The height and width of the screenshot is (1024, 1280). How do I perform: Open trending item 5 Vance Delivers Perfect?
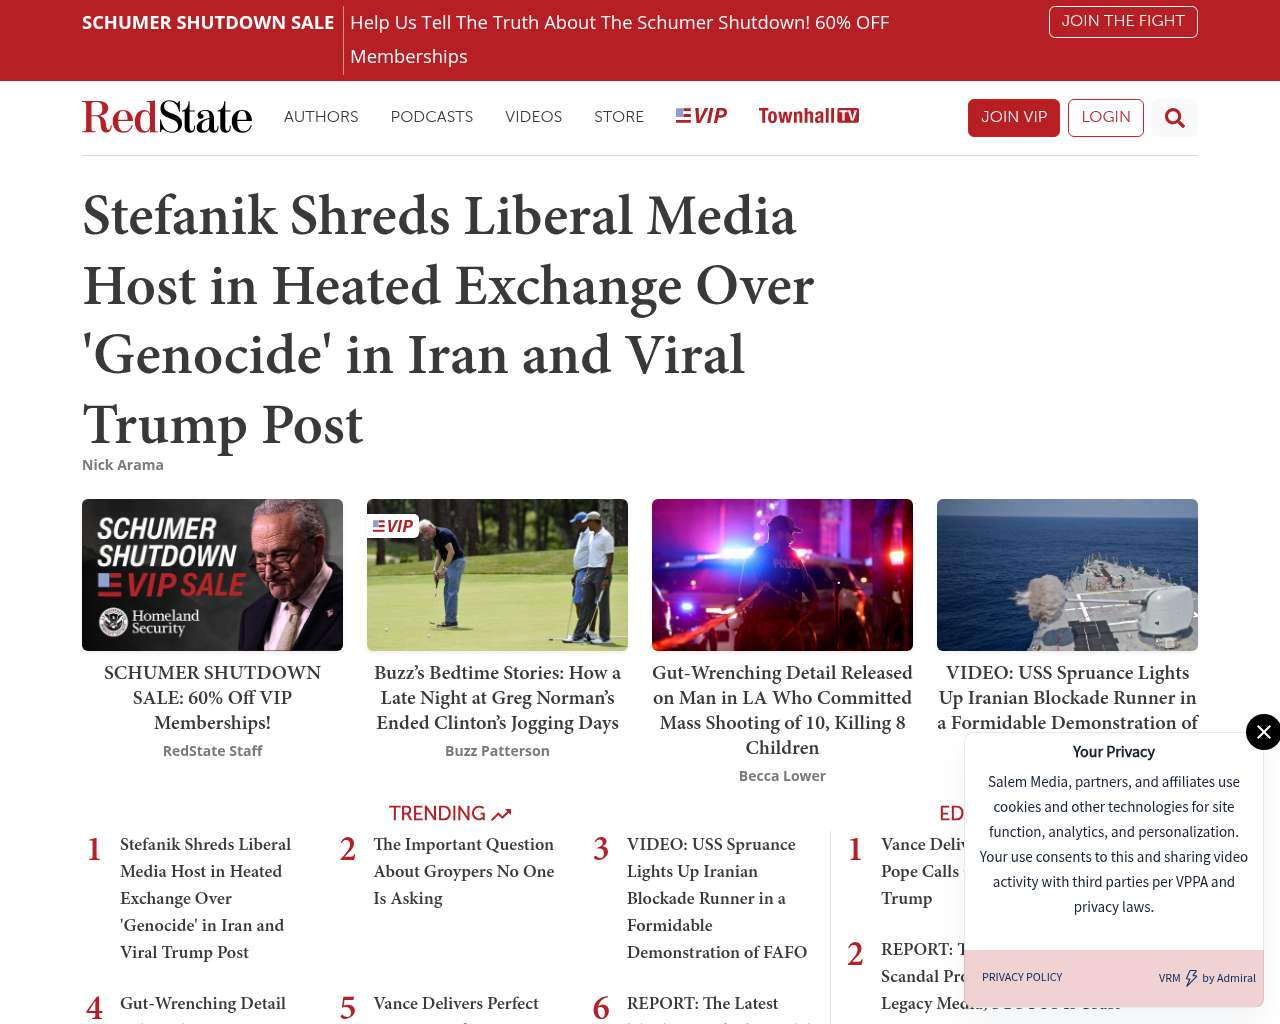click(456, 1004)
